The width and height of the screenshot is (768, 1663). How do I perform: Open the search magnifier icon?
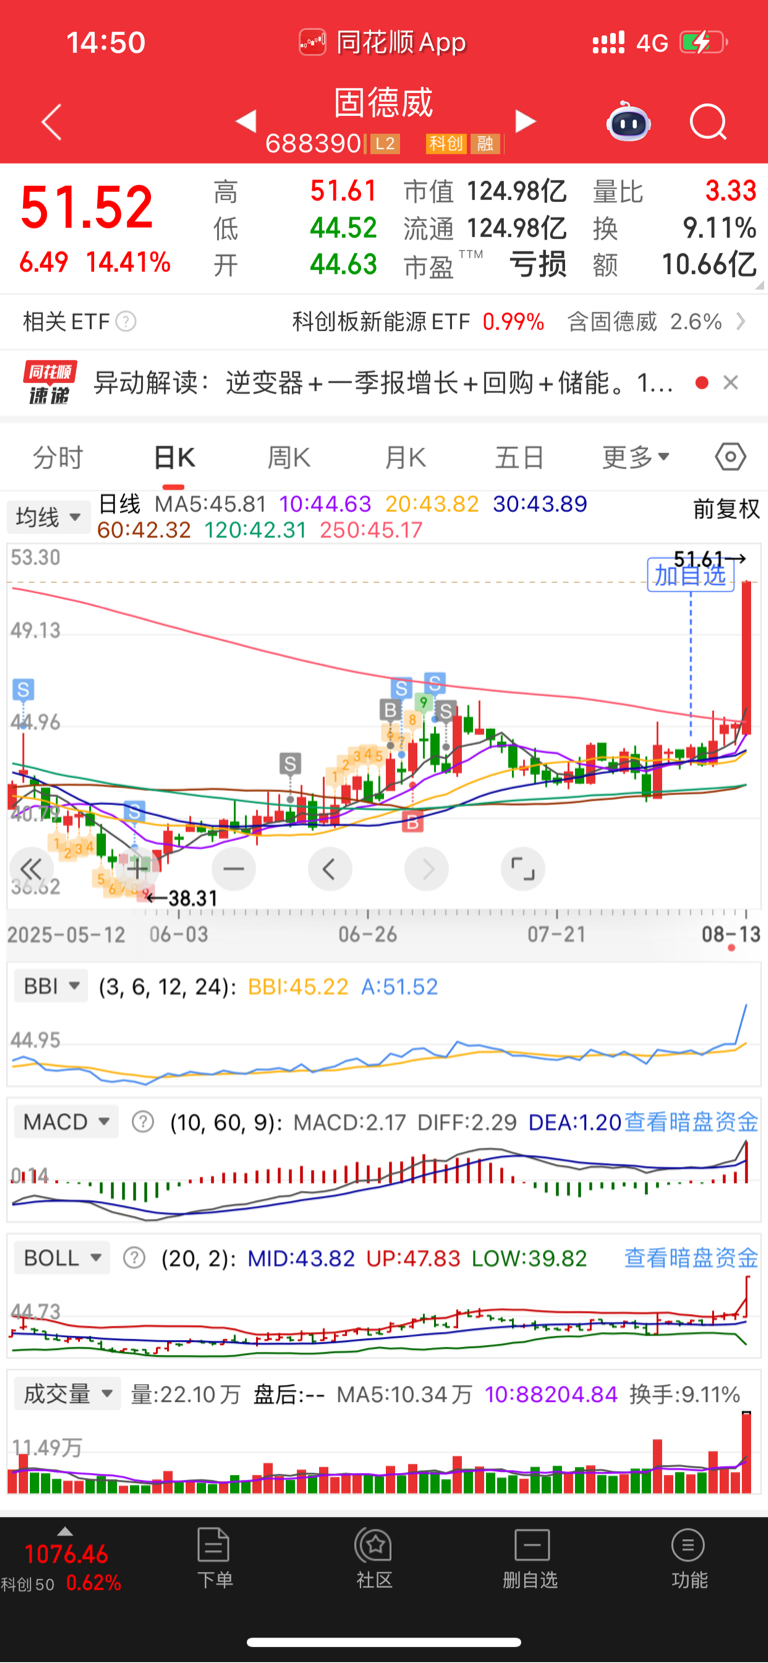click(708, 123)
